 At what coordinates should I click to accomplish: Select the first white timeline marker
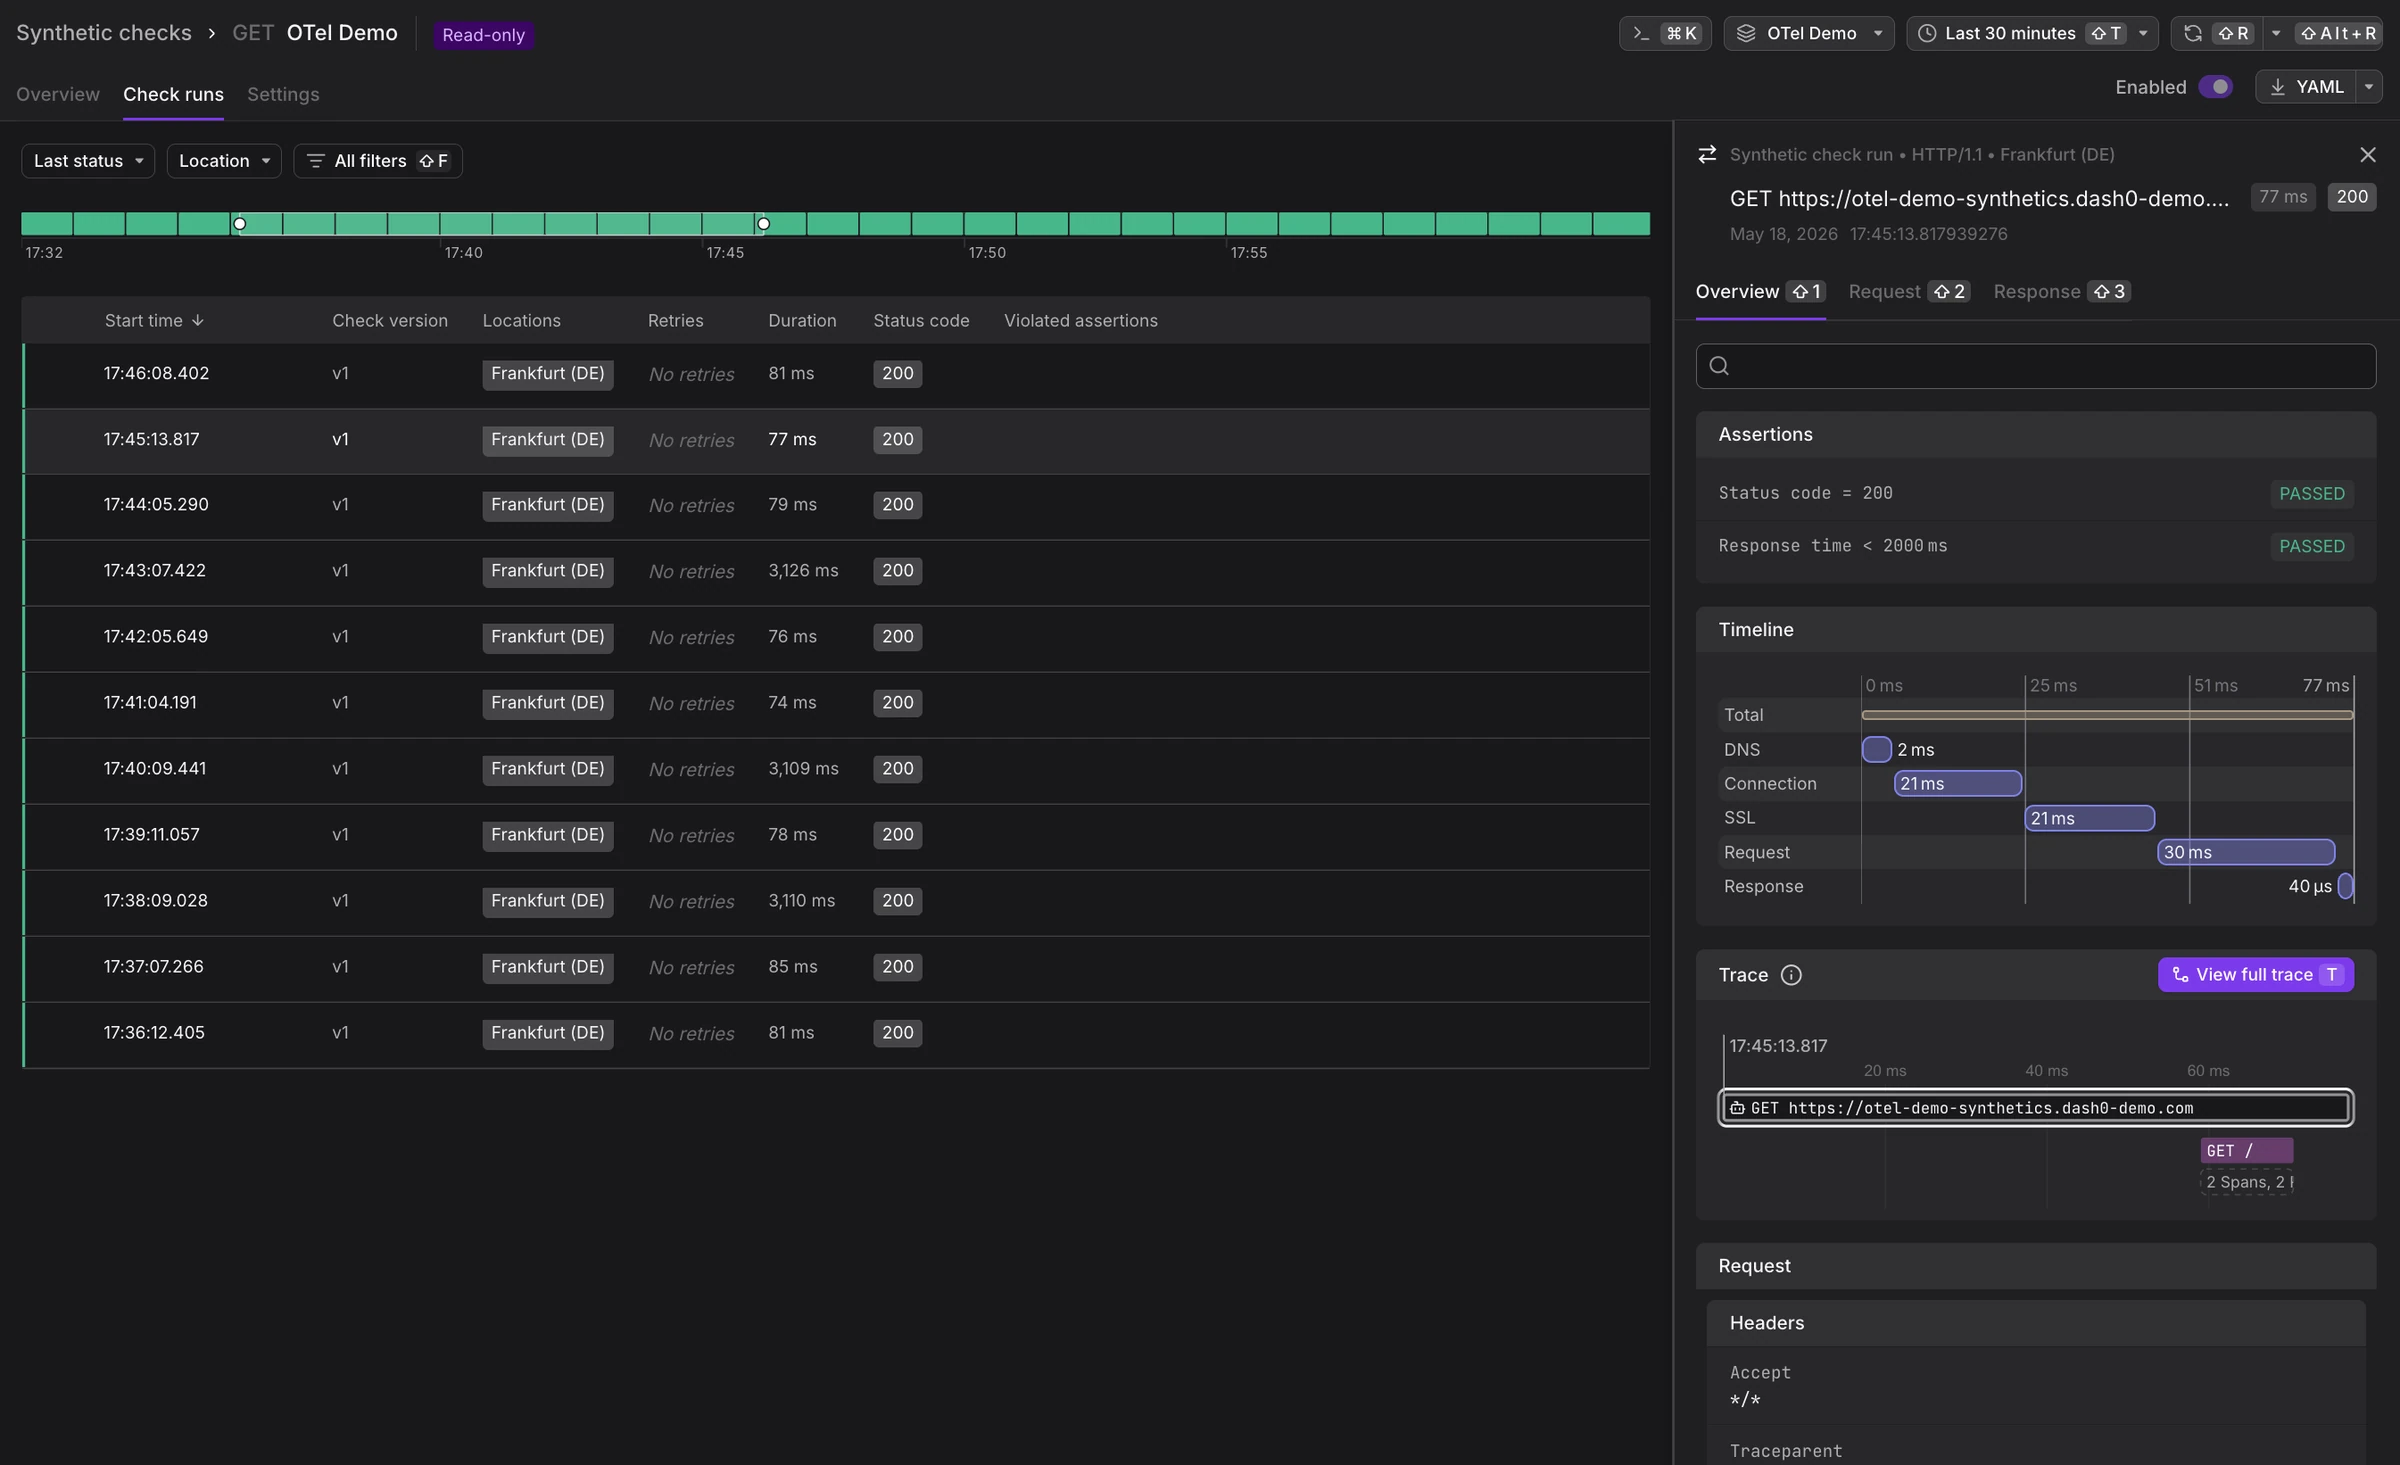click(239, 223)
